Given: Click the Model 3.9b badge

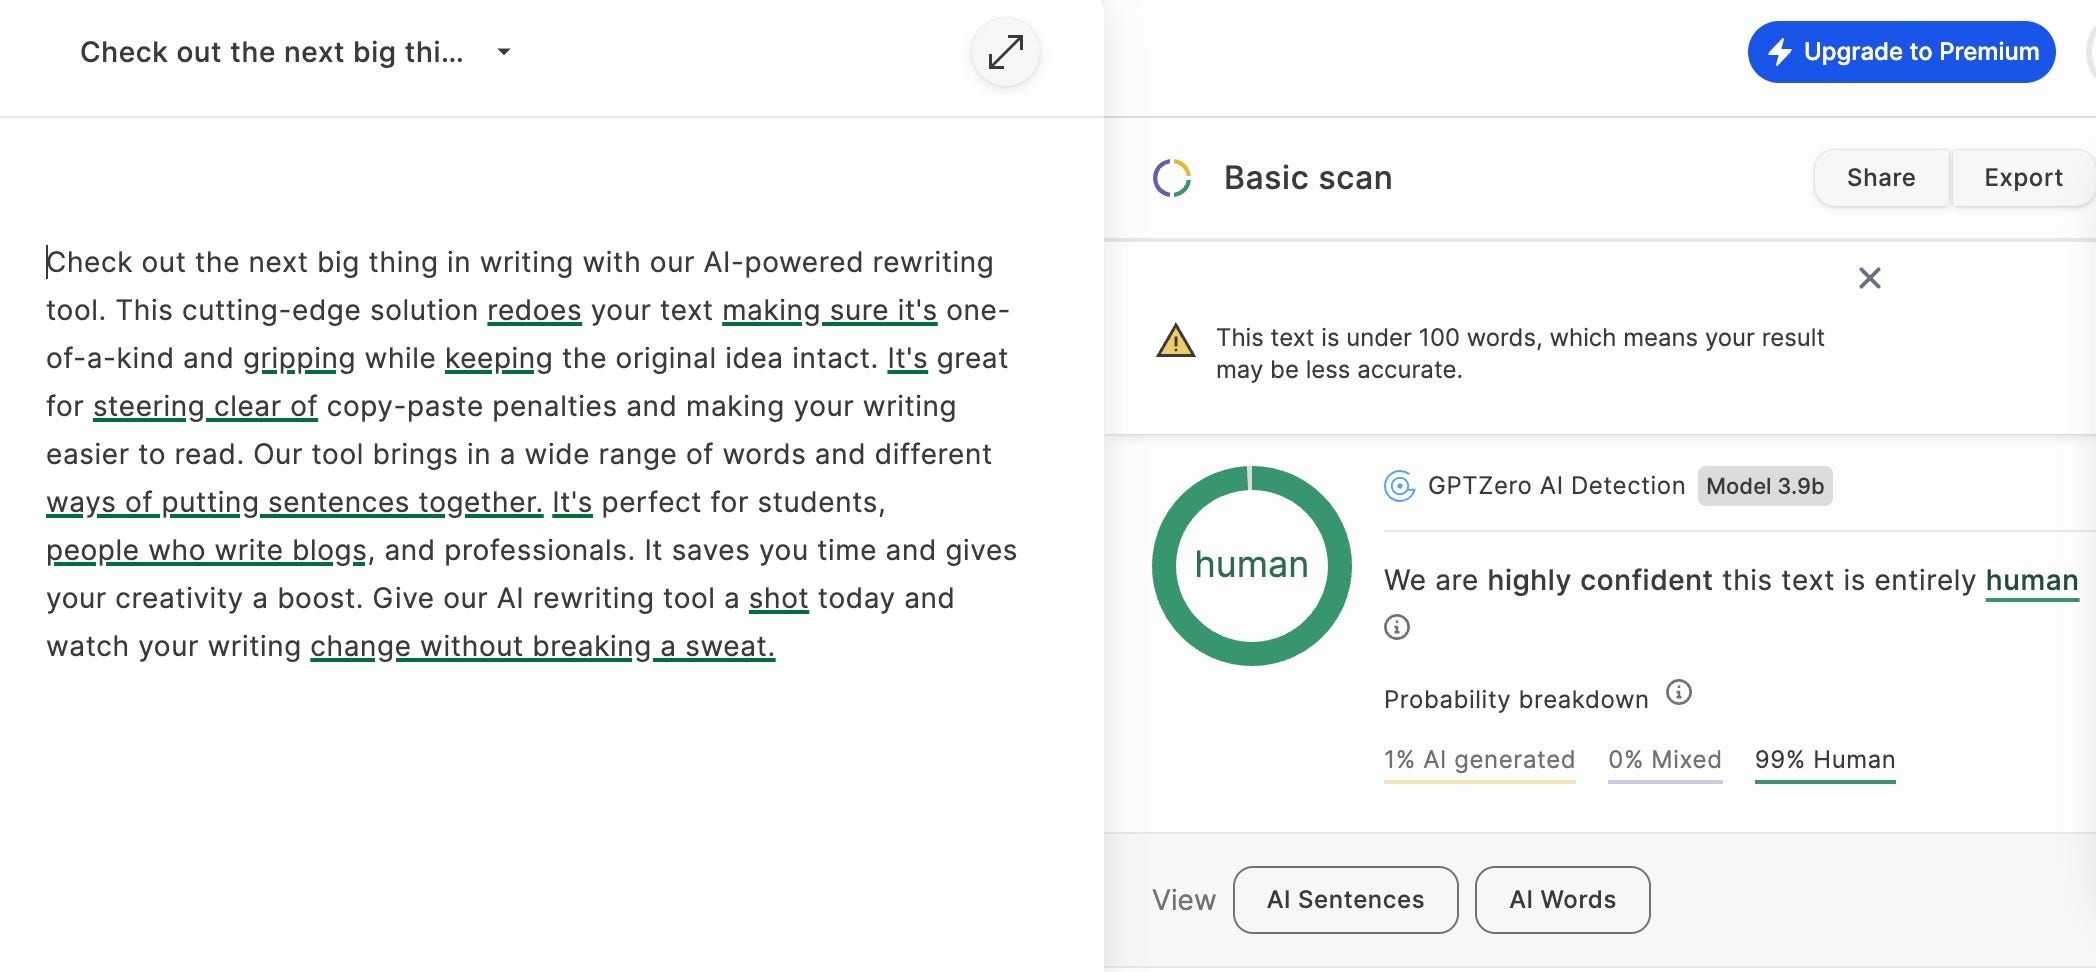Looking at the screenshot, I should pyautogui.click(x=1764, y=486).
